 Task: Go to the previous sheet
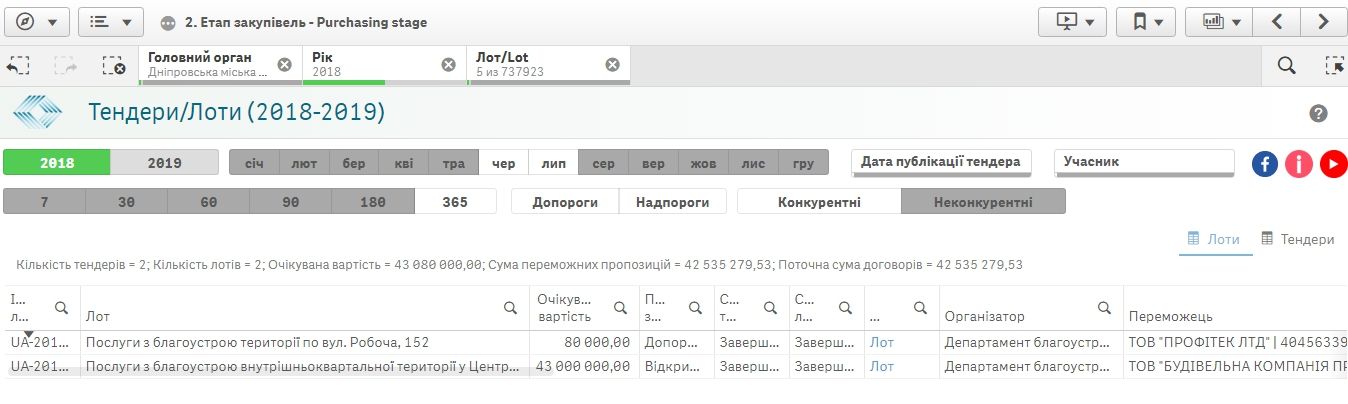[x=1278, y=21]
